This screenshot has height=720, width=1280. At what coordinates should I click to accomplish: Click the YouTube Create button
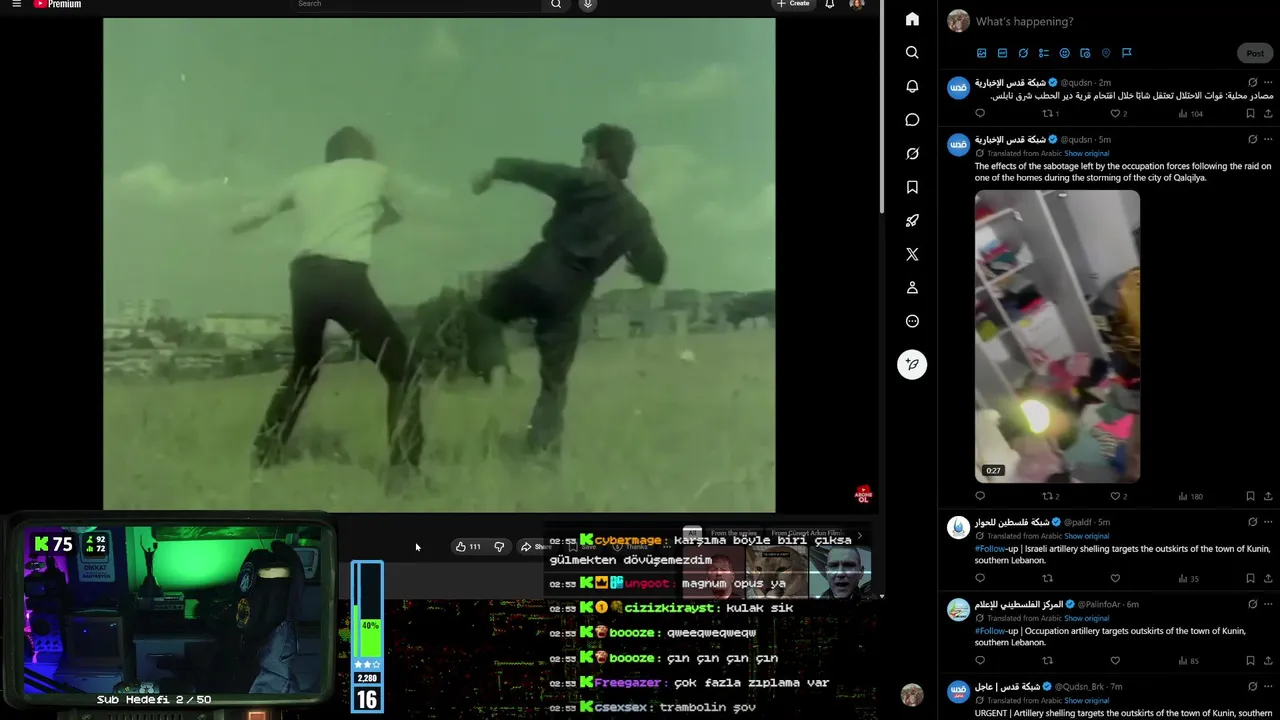(793, 4)
